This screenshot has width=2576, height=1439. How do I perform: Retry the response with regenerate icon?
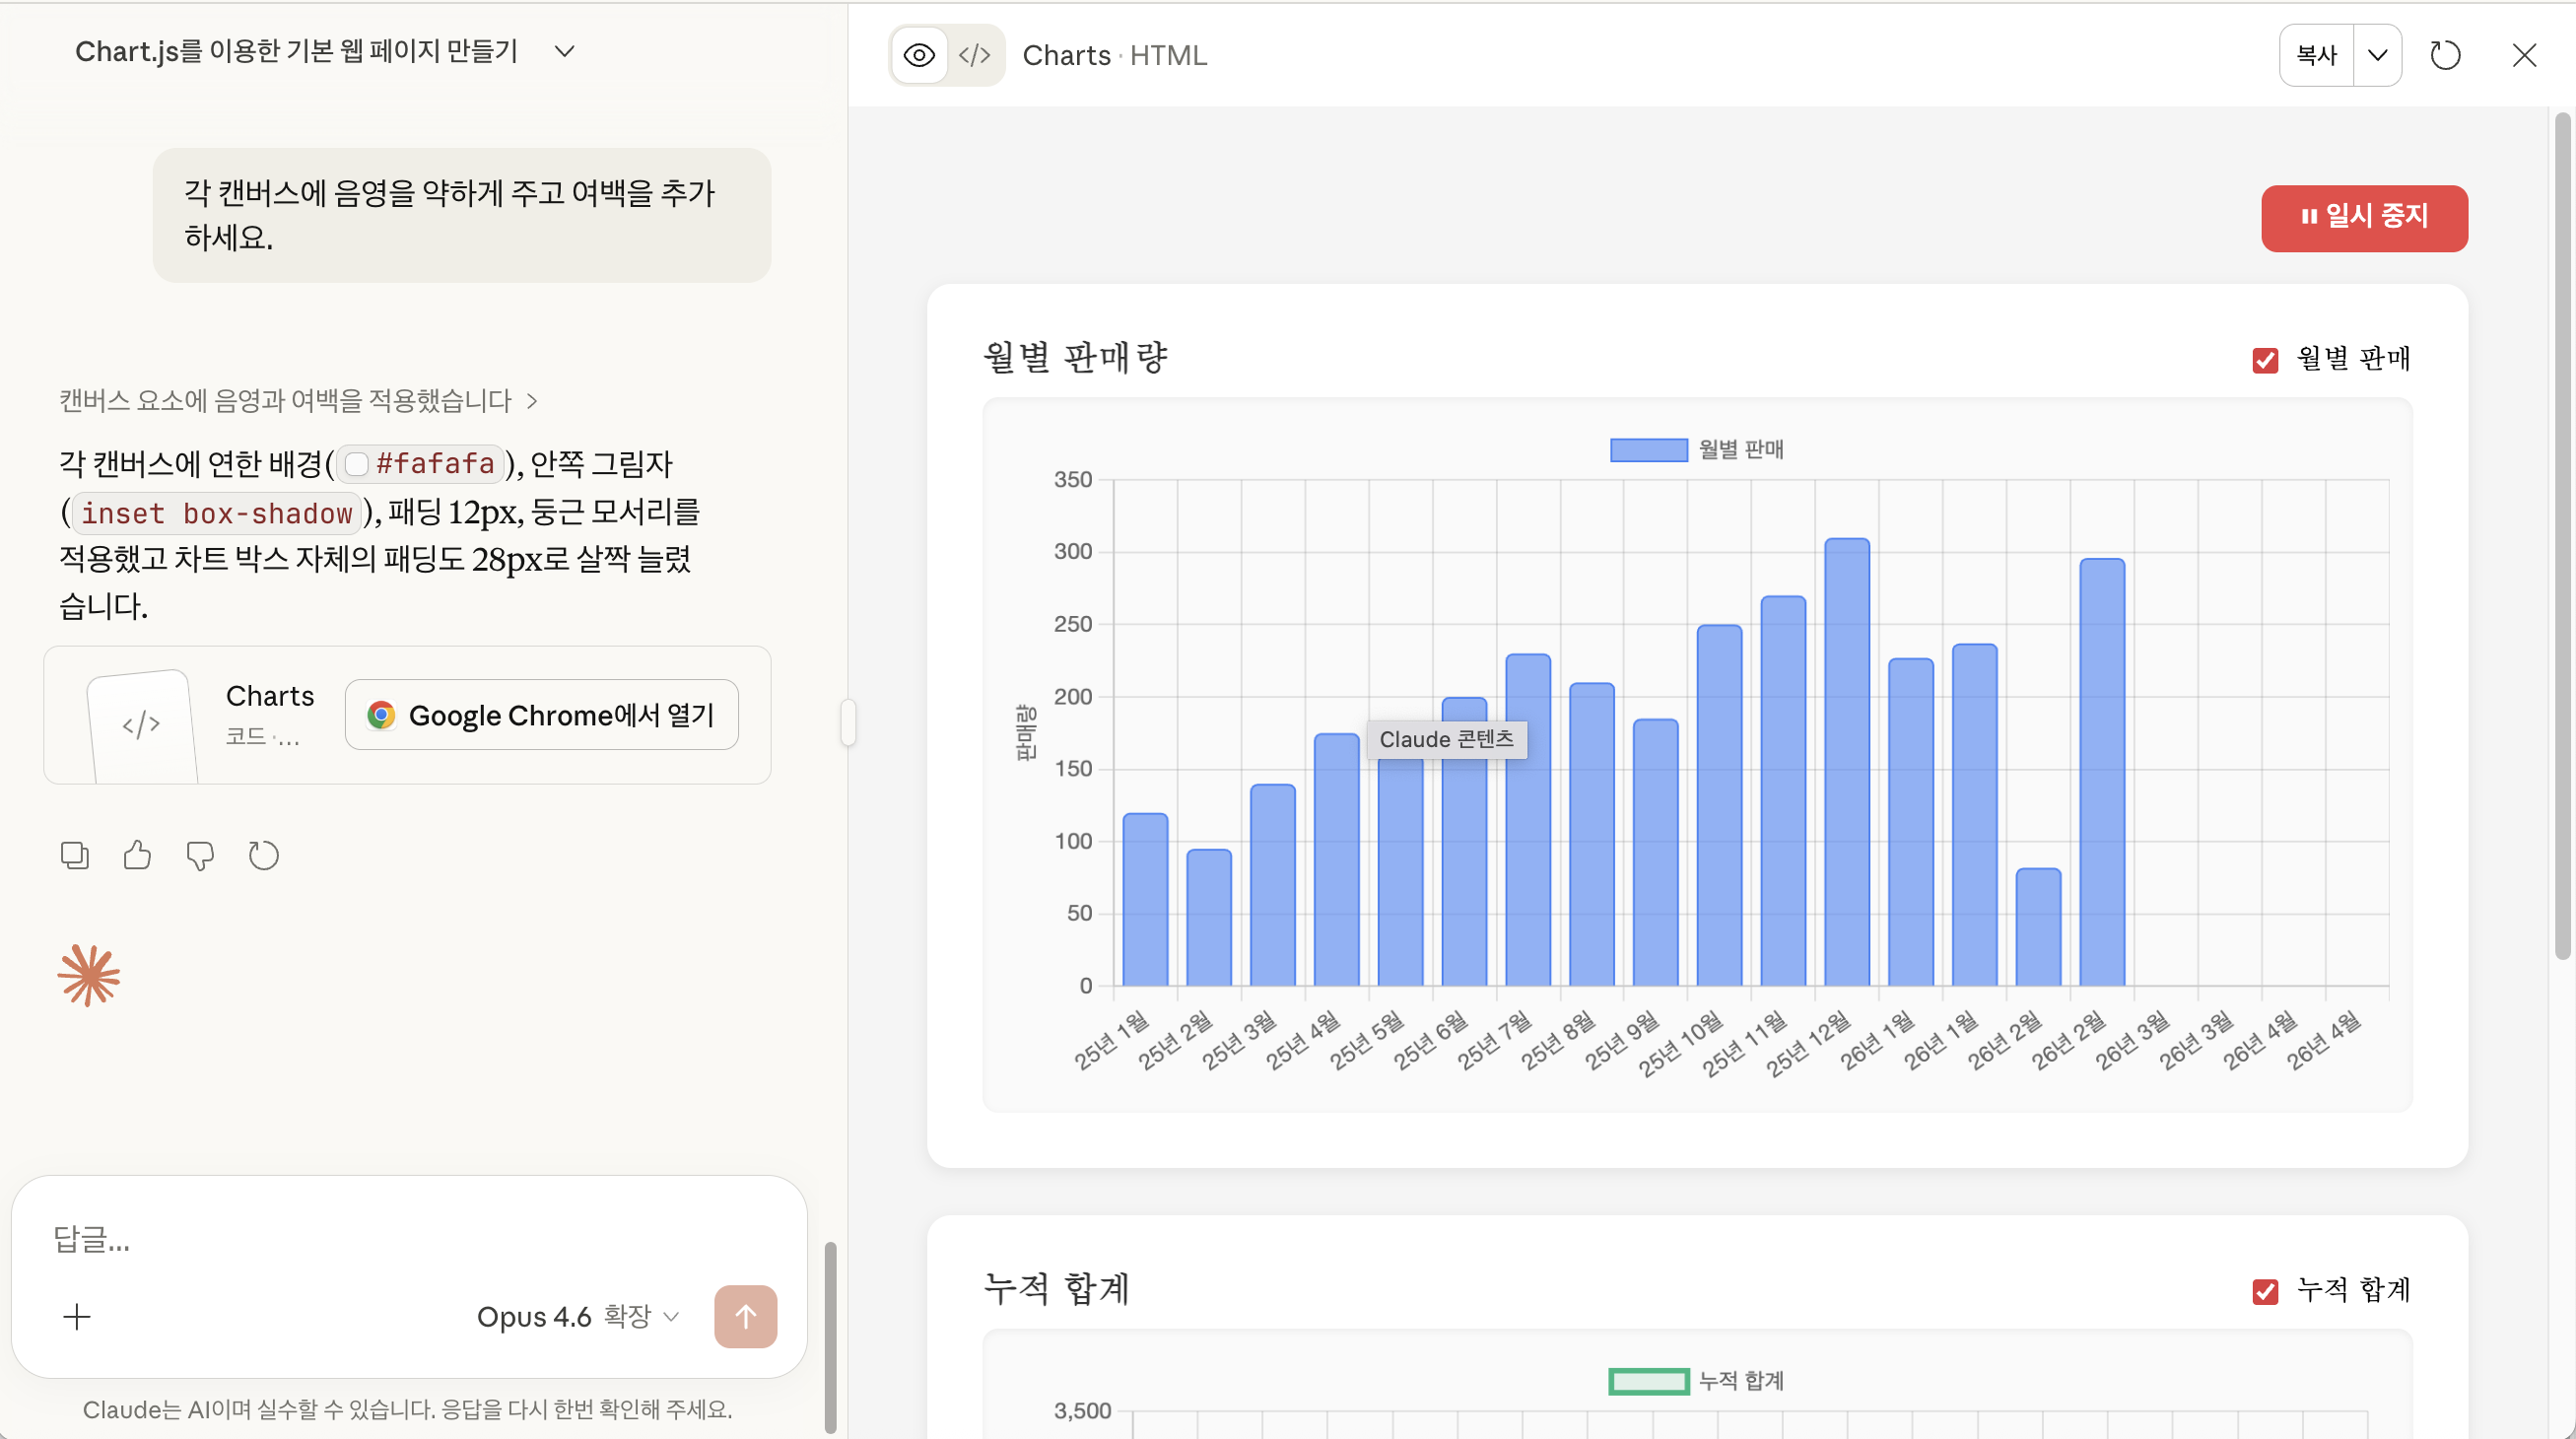tap(264, 855)
